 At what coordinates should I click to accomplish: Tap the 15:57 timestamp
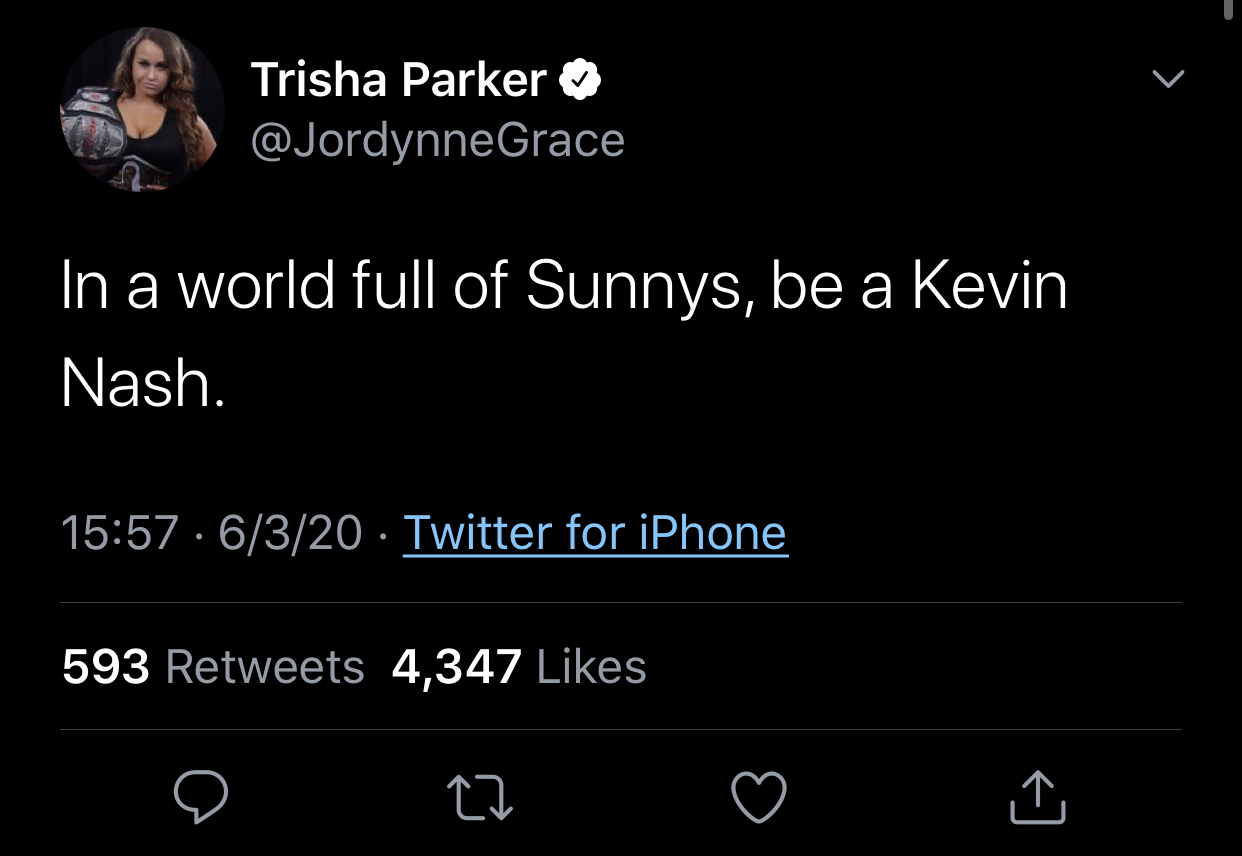(x=122, y=532)
